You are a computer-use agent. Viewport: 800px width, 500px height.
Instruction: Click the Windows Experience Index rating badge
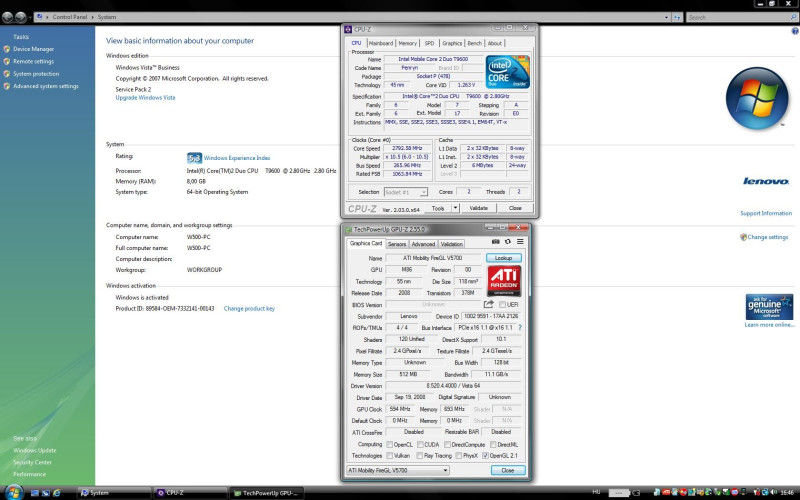[x=194, y=158]
